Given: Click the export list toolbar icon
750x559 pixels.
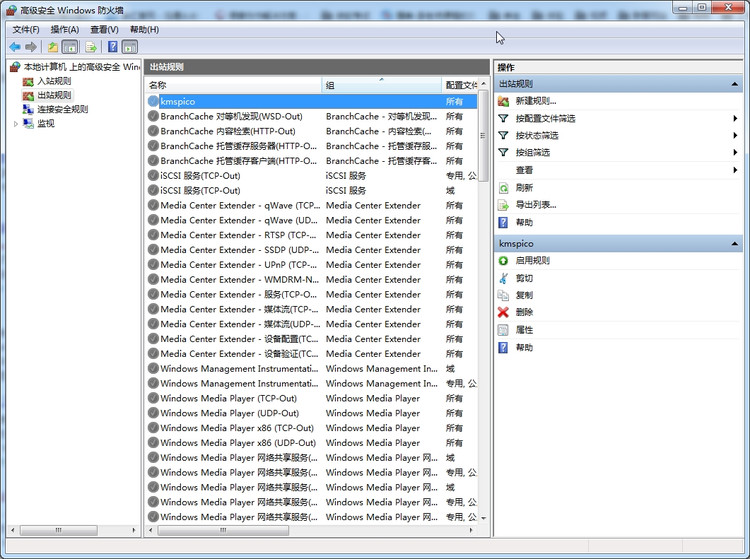Looking at the screenshot, I should coord(91,47).
